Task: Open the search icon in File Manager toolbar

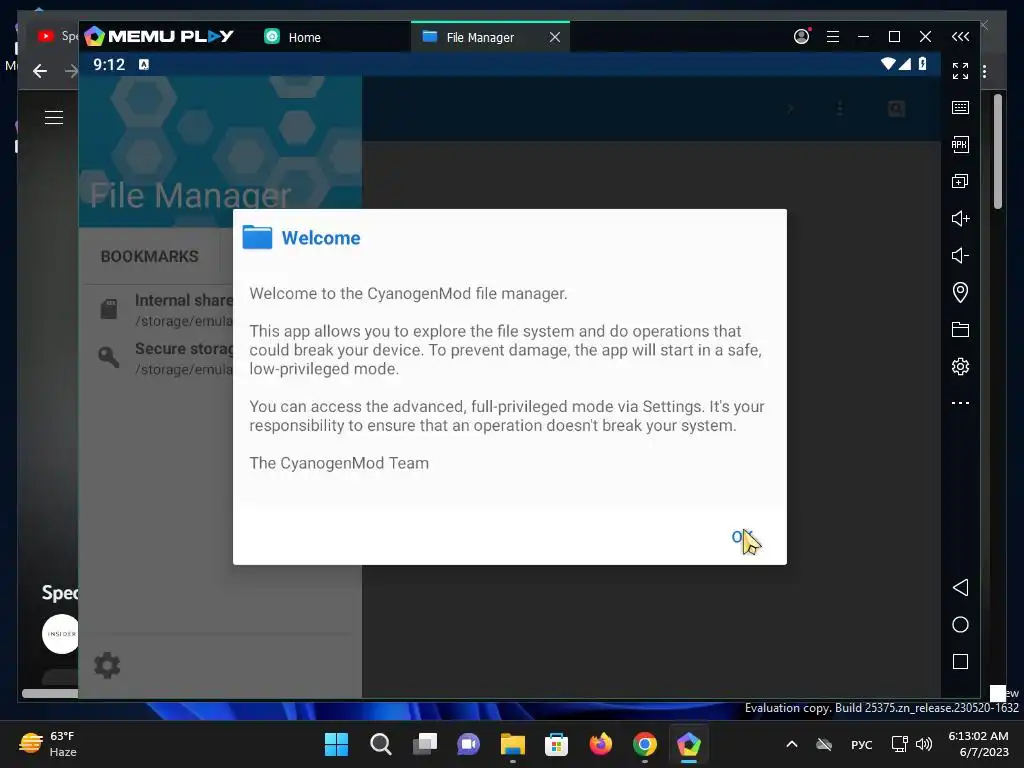Action: [x=896, y=109]
